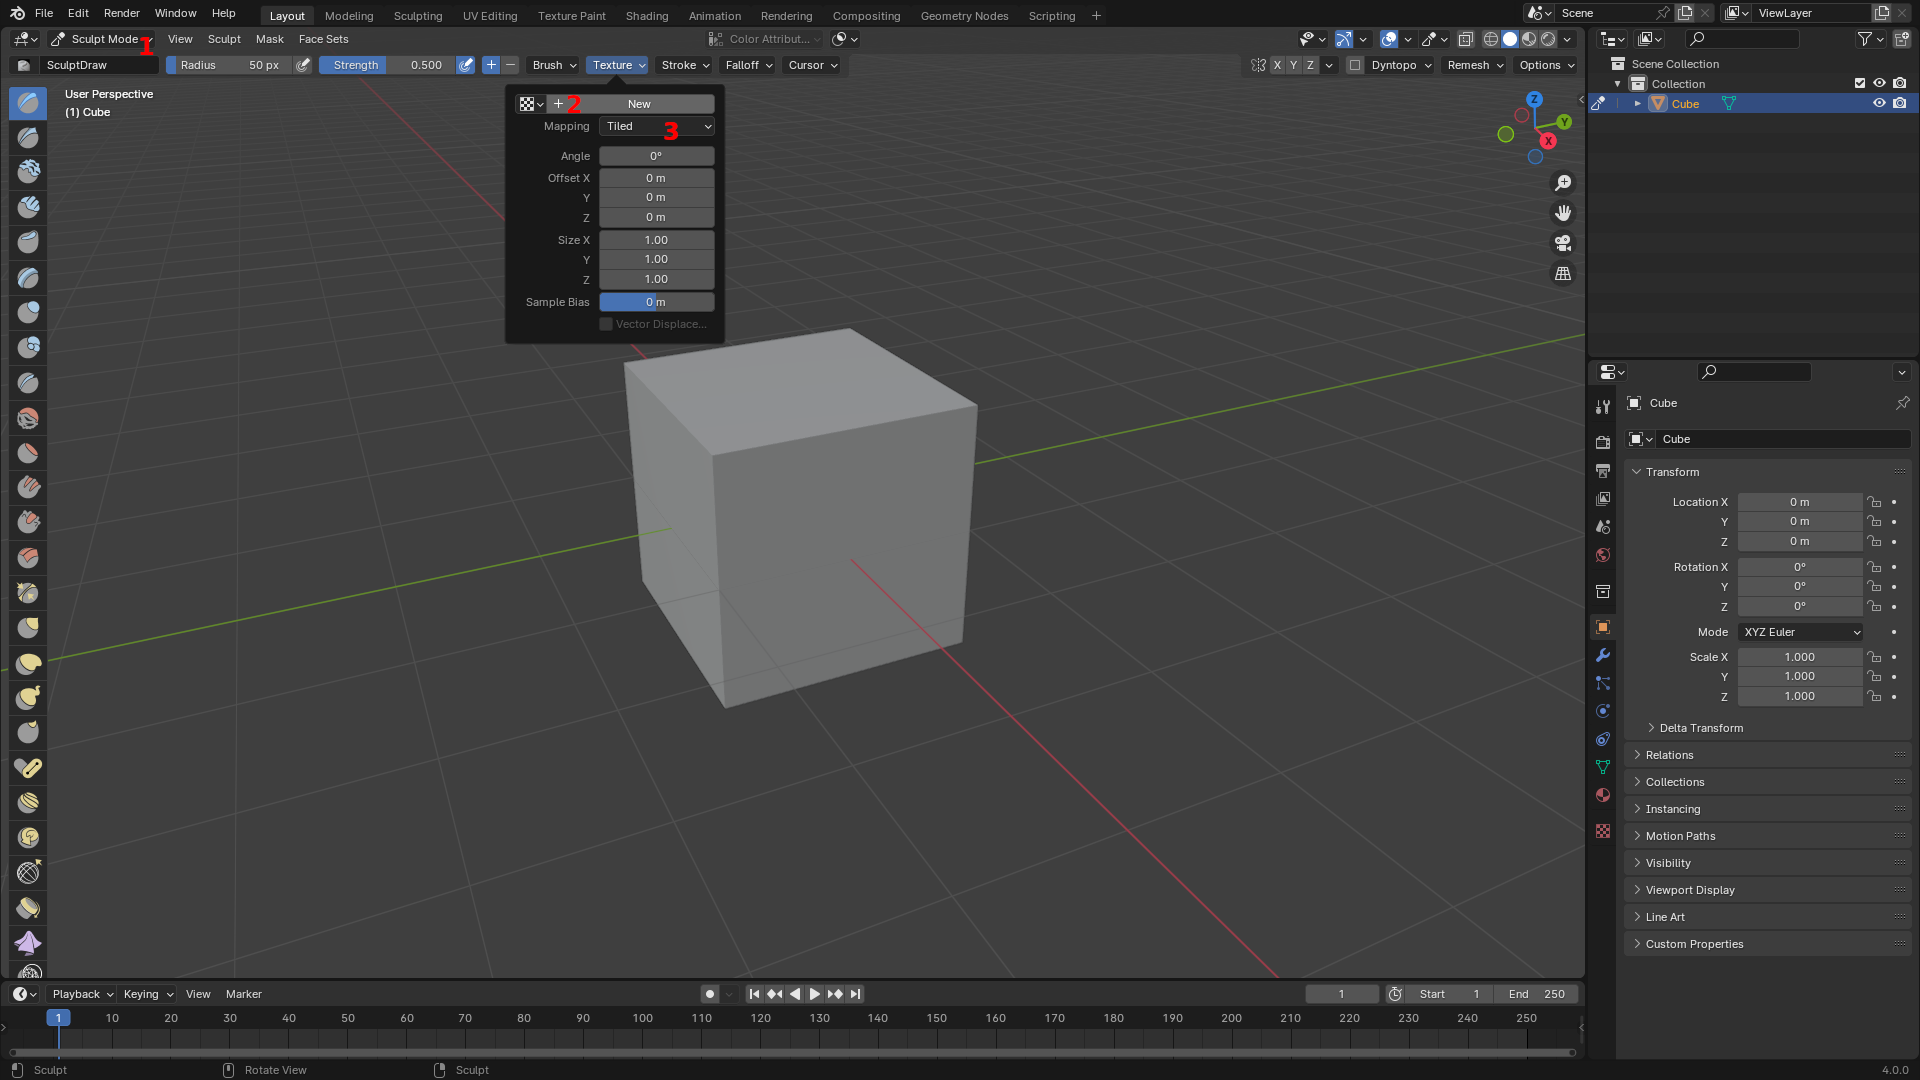The image size is (1920, 1080).
Task: Select the Clay Strips brush tool
Action: 28,207
